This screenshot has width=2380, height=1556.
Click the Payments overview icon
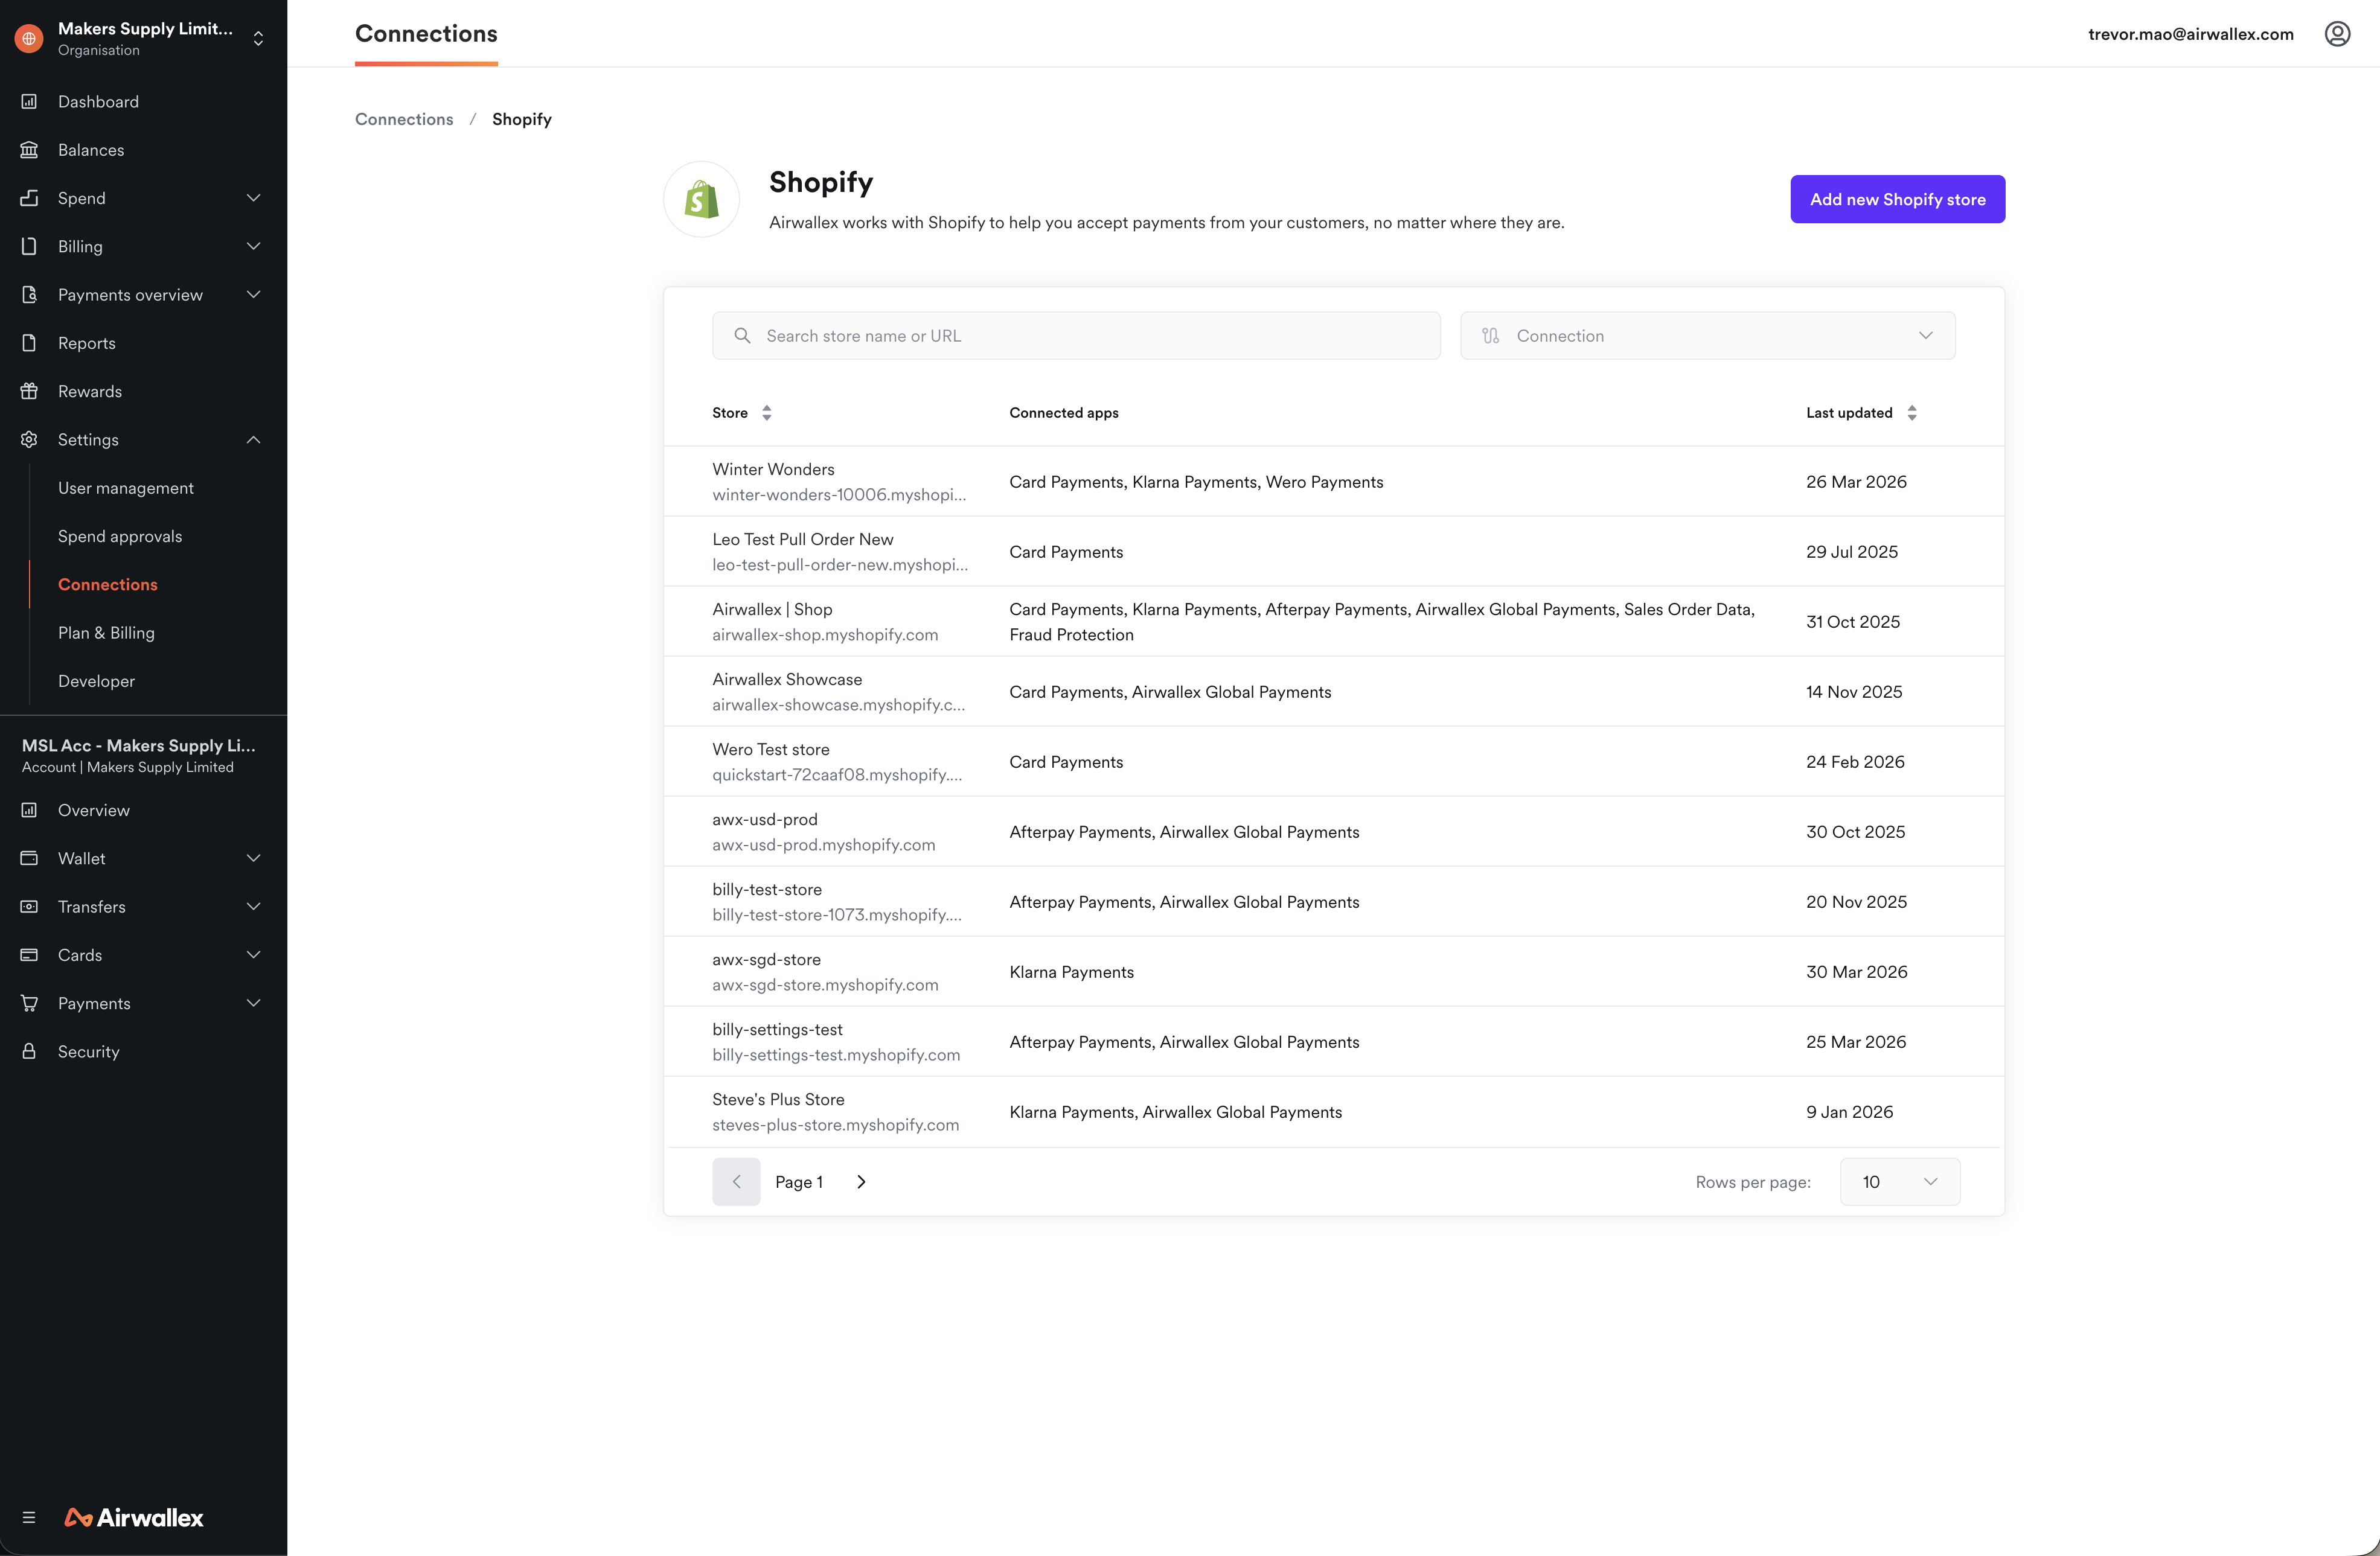[x=29, y=294]
